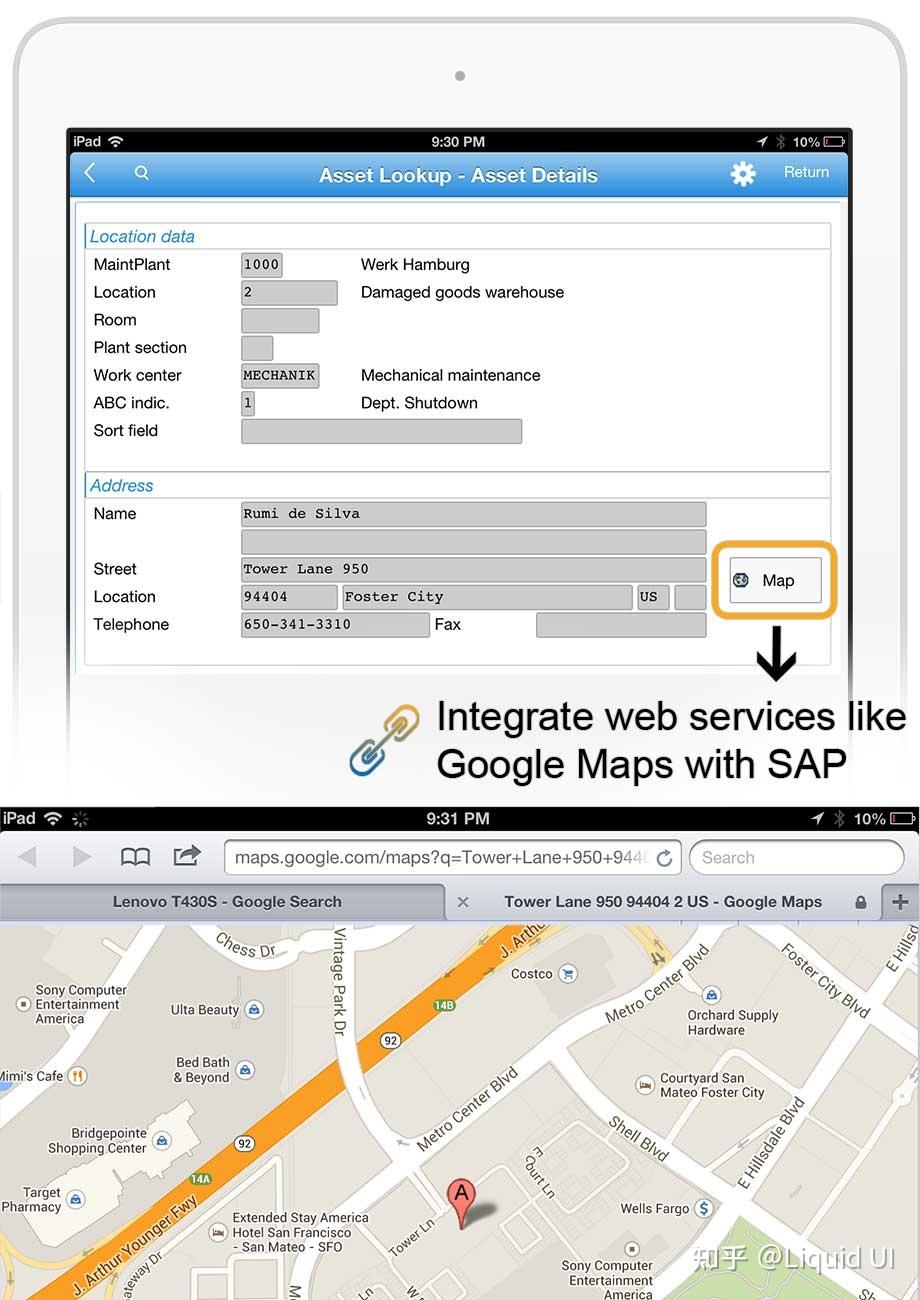The image size is (920, 1300).
Task: Go back using Safari's back arrow
Action: (x=27, y=857)
